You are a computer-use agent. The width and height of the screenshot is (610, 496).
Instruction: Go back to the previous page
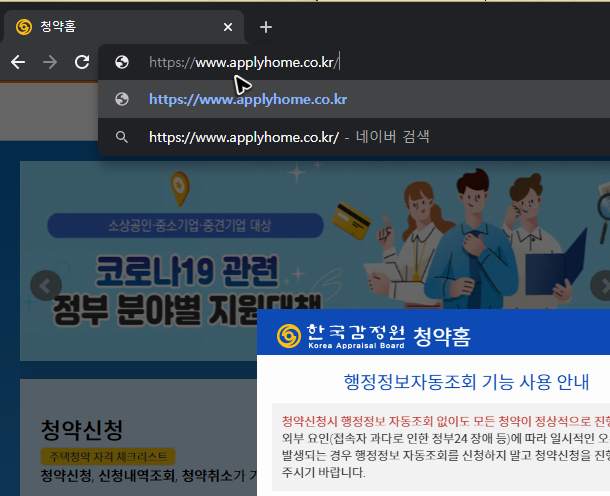pyautogui.click(x=18, y=62)
